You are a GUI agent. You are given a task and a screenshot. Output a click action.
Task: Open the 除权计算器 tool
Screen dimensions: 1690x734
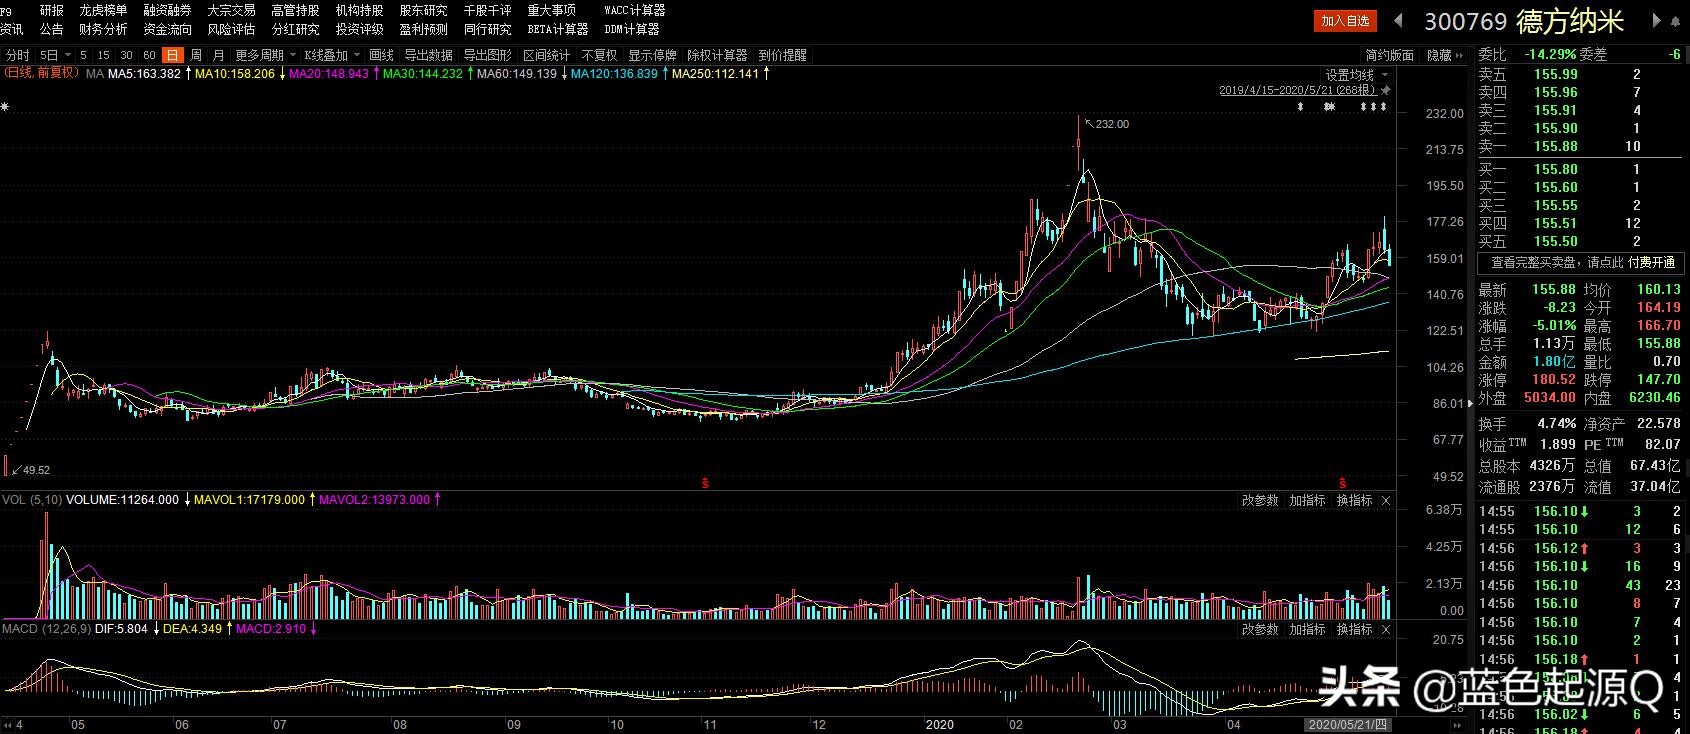tap(717, 55)
